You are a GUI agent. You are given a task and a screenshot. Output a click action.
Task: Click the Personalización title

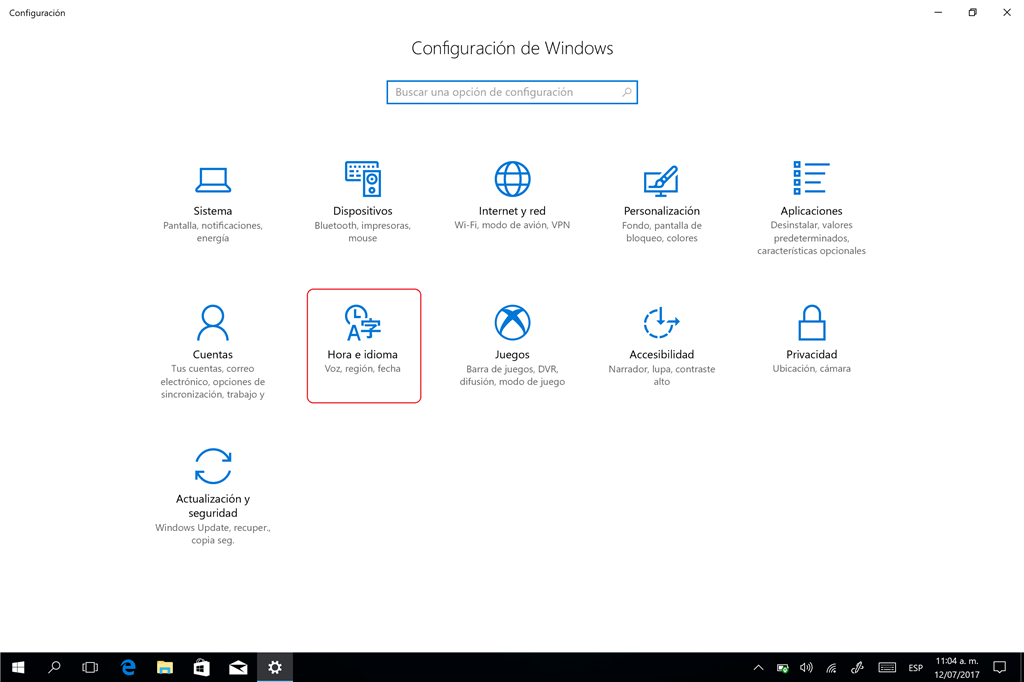pyautogui.click(x=662, y=211)
